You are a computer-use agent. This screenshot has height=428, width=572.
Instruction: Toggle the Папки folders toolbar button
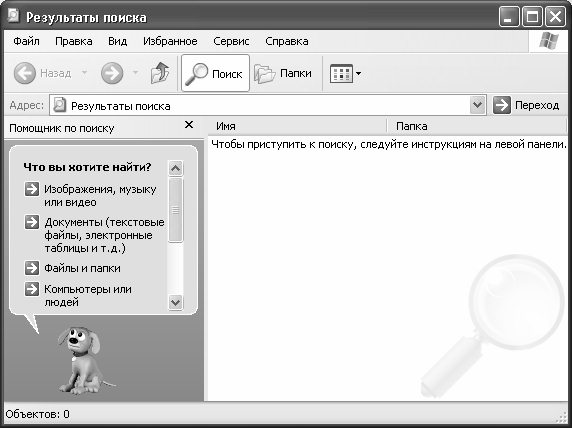[x=283, y=73]
